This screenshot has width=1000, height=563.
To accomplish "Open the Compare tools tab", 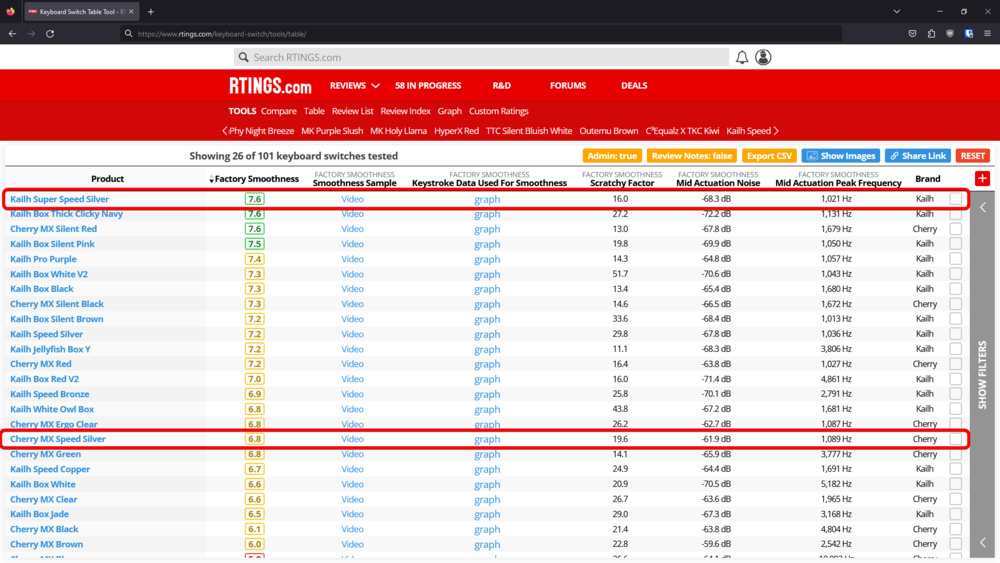I will [278, 111].
